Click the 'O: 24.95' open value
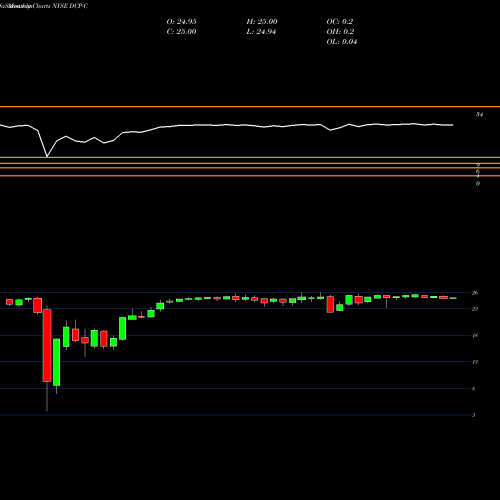Screen dimensions: 500x500 (x=181, y=22)
